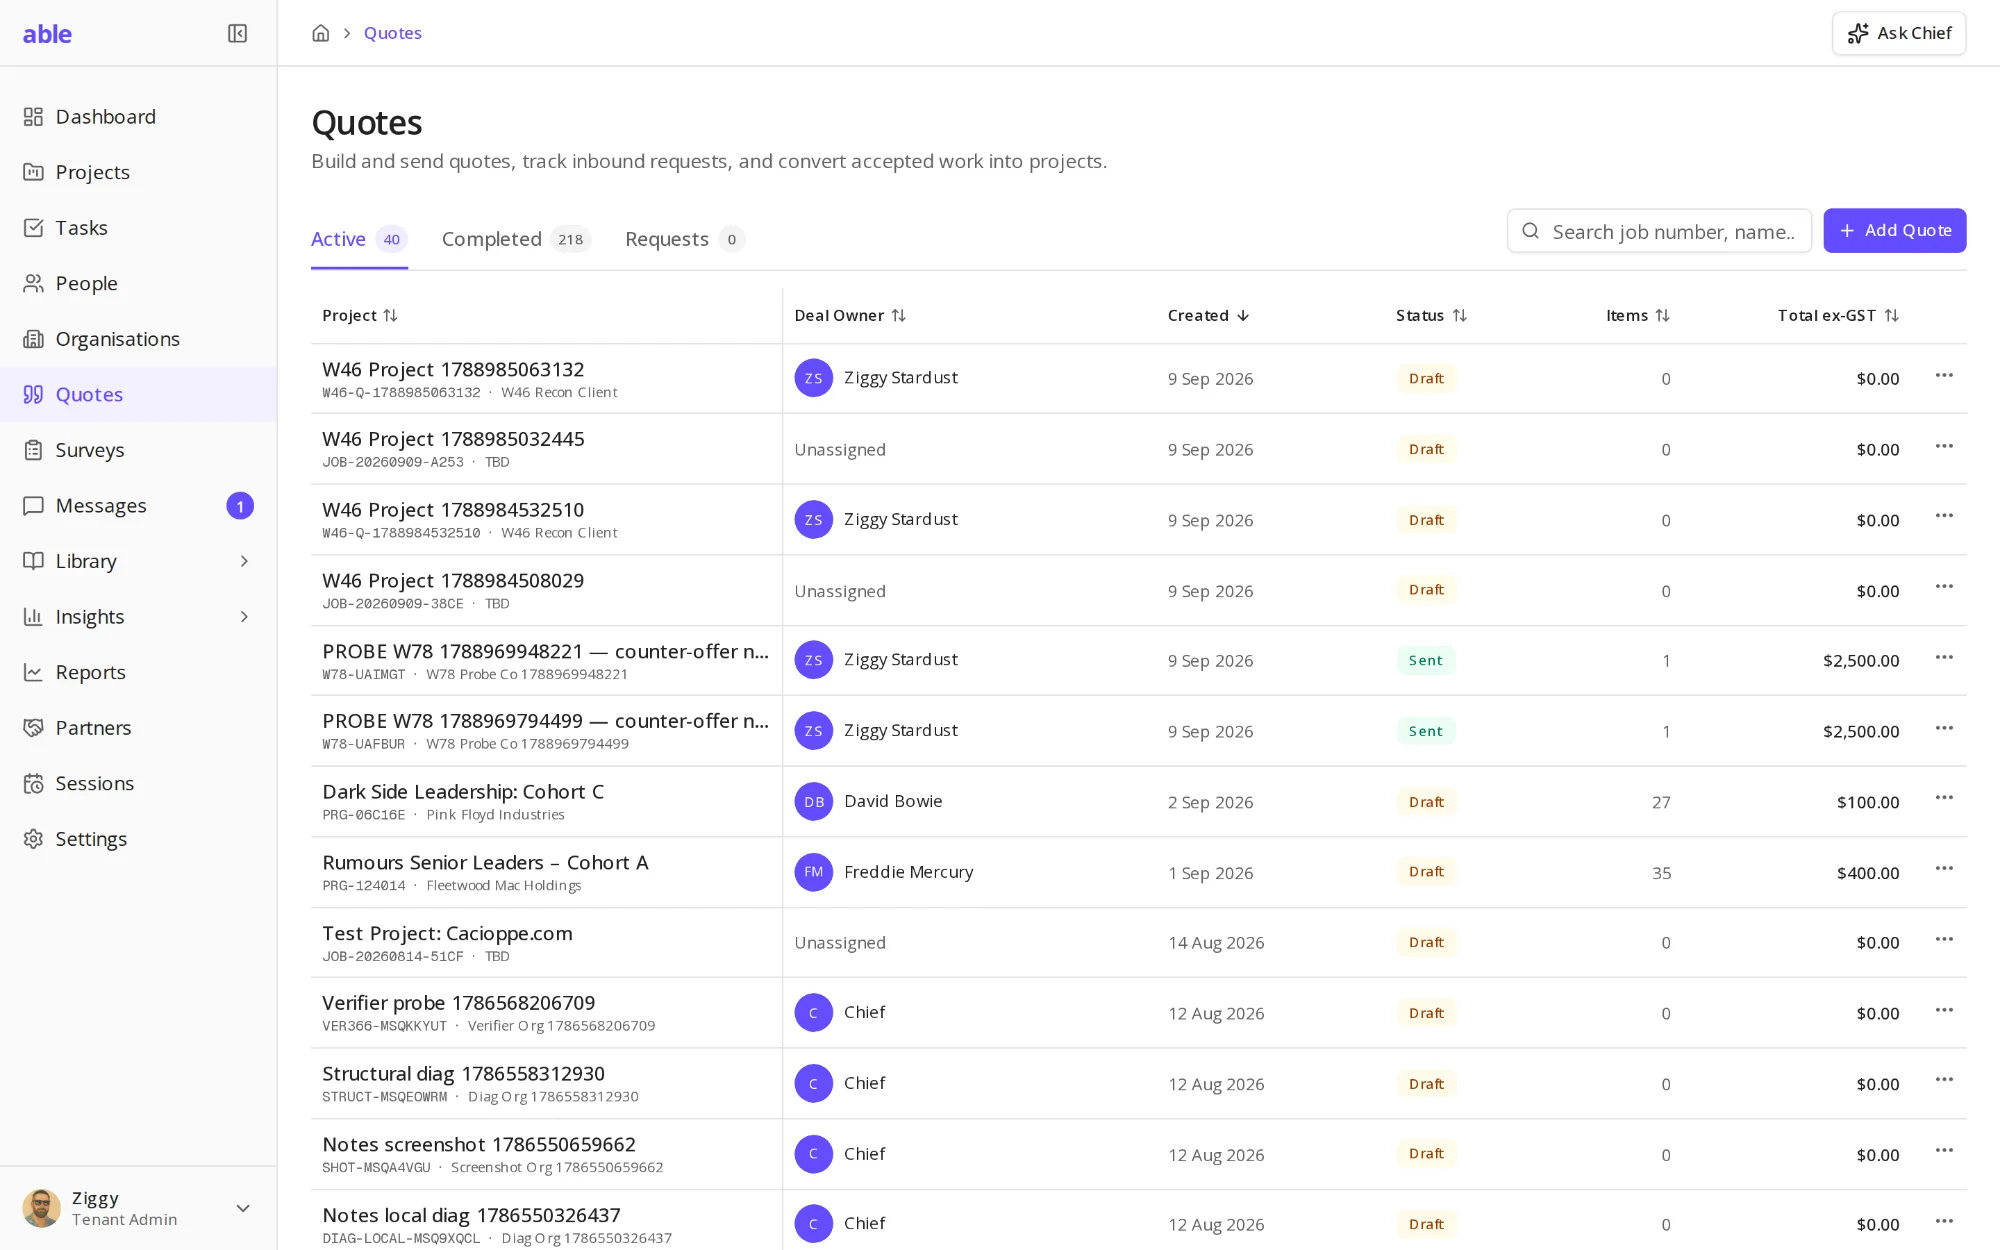Screen dimensions: 2000x1250
Task: Click the Add Quote button
Action: click(1894, 231)
